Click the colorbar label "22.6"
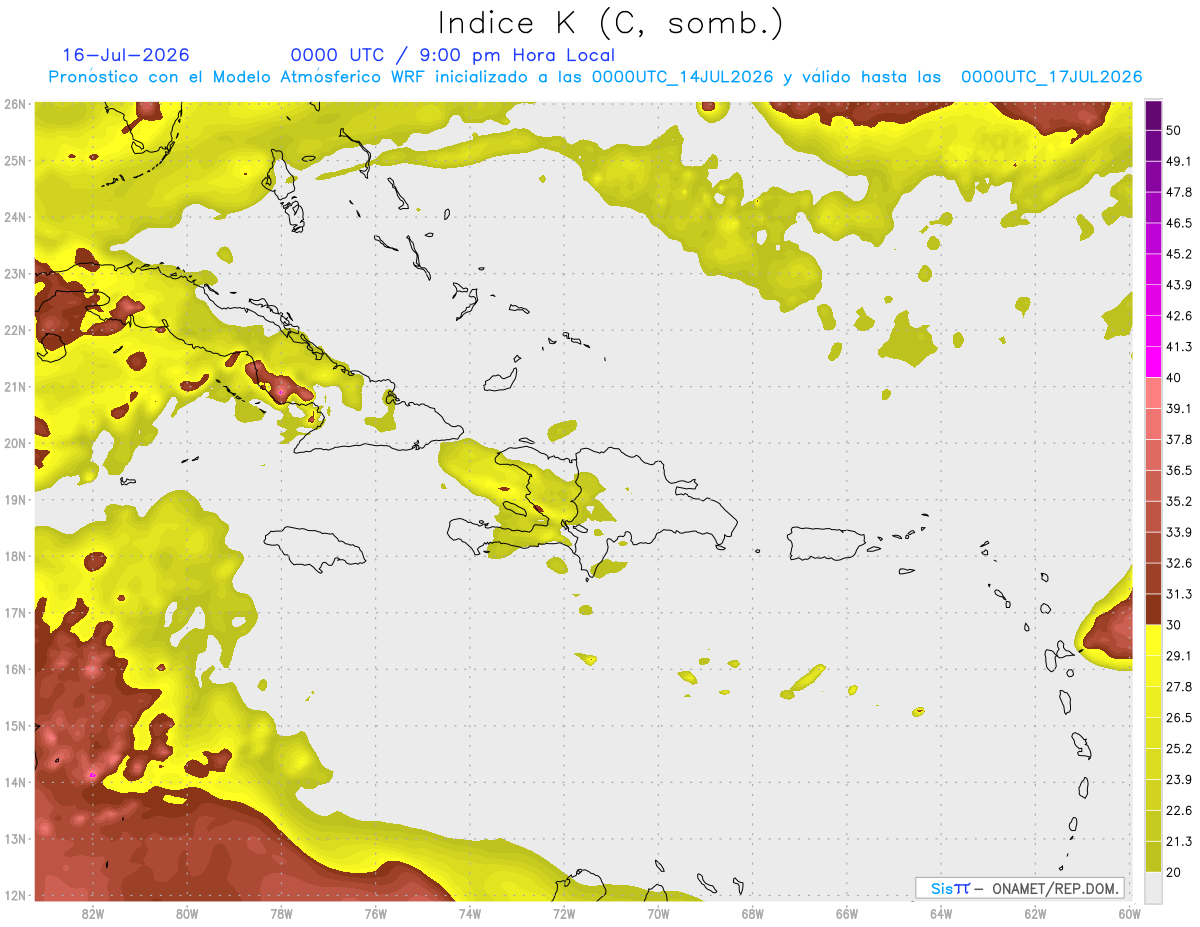This screenshot has width=1200, height=927. coord(1179,811)
